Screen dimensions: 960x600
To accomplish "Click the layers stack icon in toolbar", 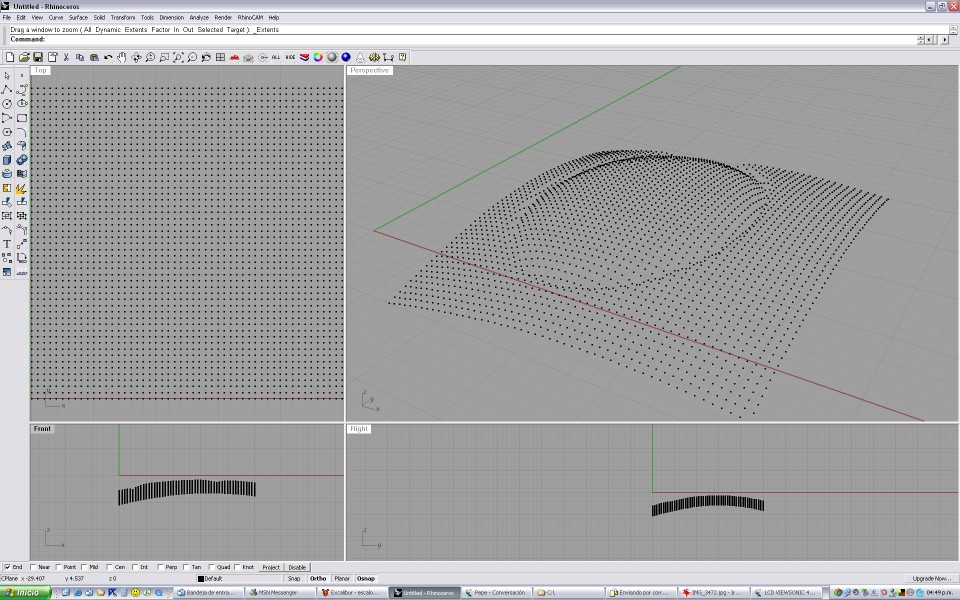I will [x=304, y=57].
